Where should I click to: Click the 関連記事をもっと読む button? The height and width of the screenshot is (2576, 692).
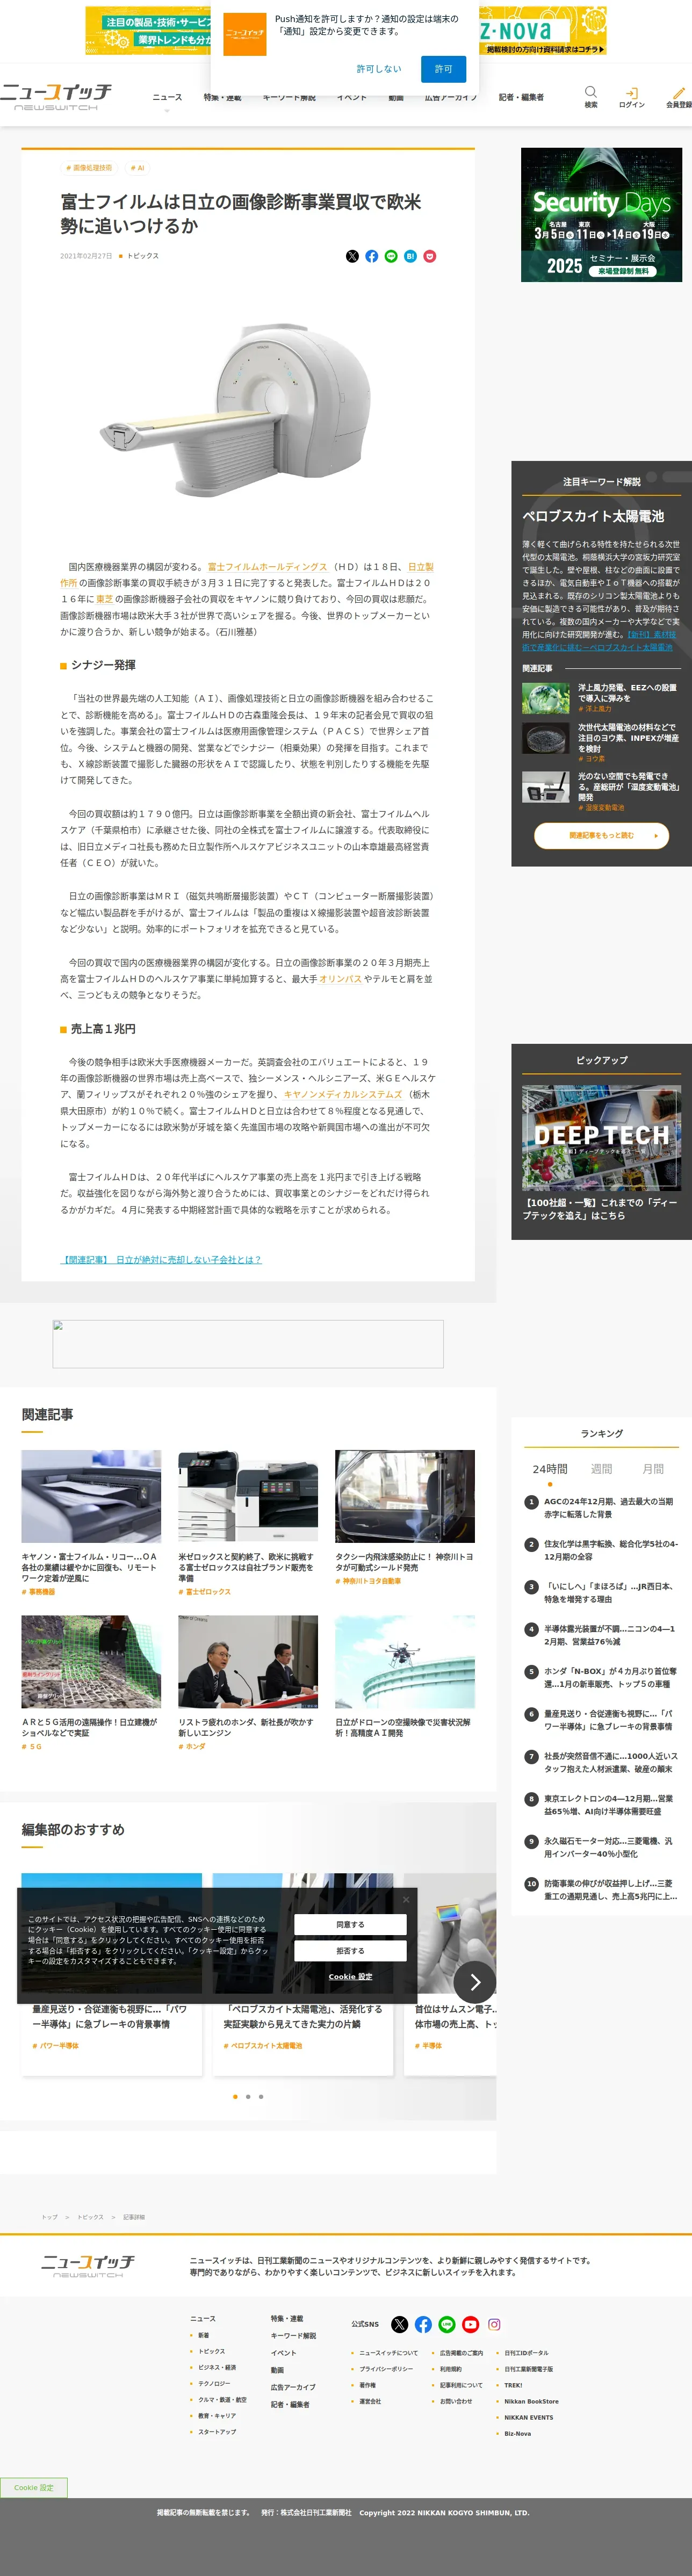[x=601, y=835]
